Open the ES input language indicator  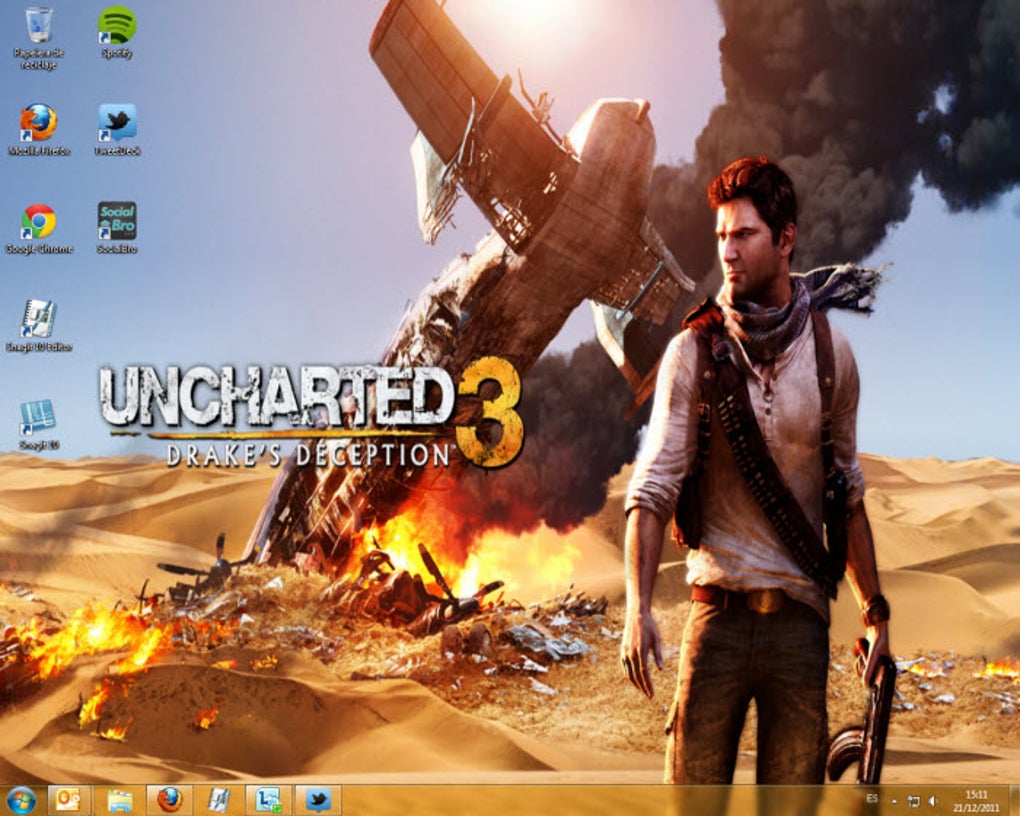pyautogui.click(x=872, y=798)
